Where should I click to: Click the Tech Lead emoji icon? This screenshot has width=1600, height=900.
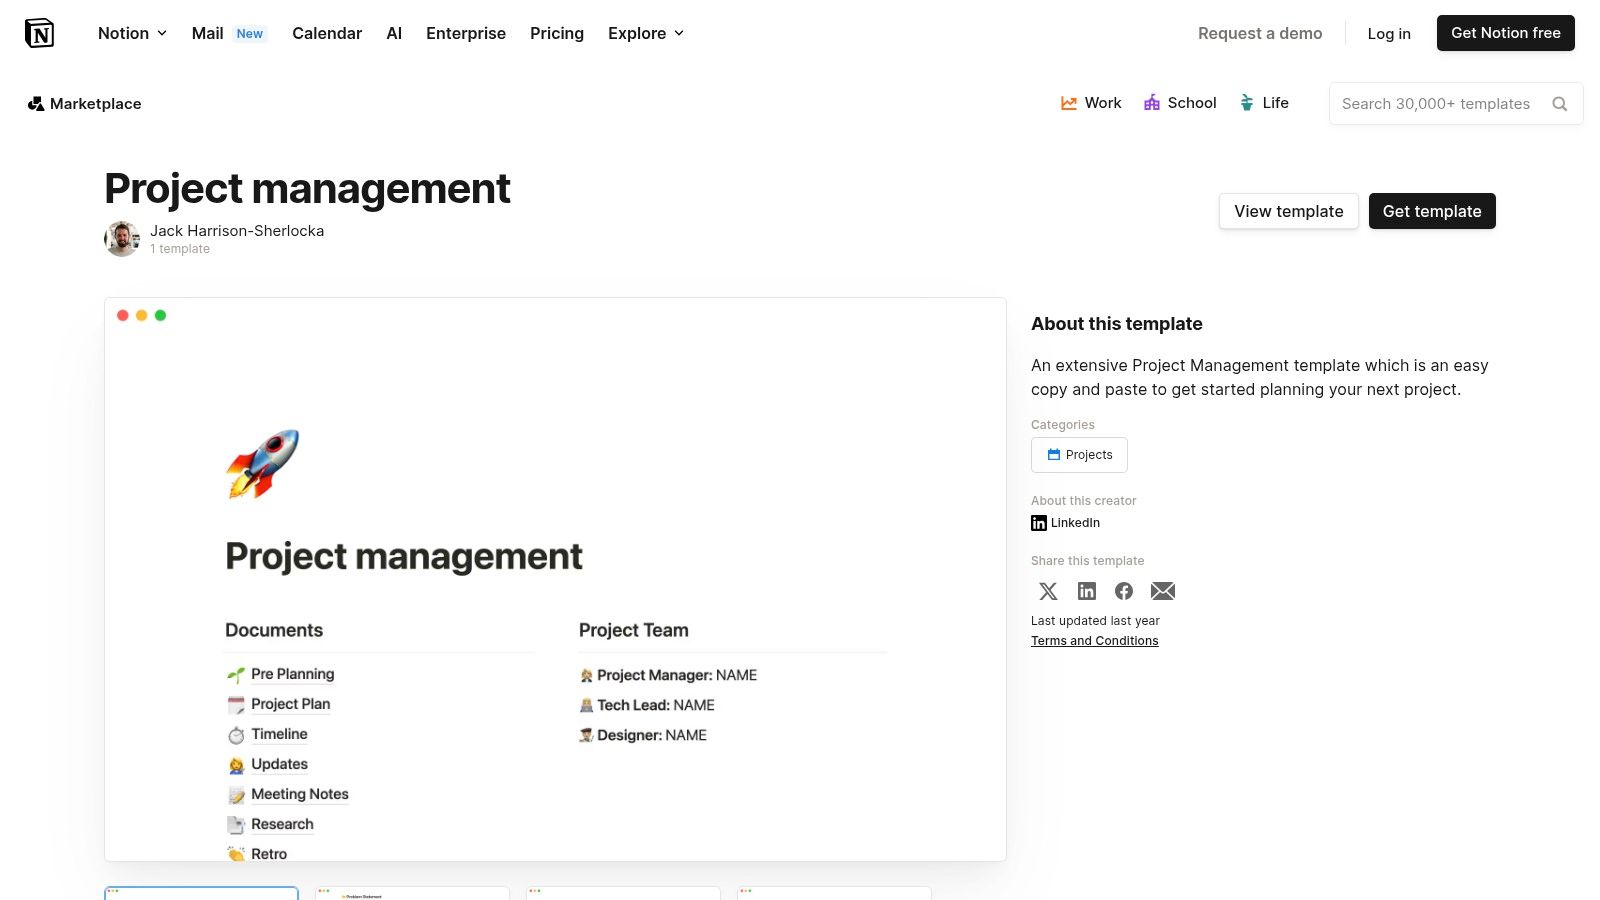pos(587,706)
